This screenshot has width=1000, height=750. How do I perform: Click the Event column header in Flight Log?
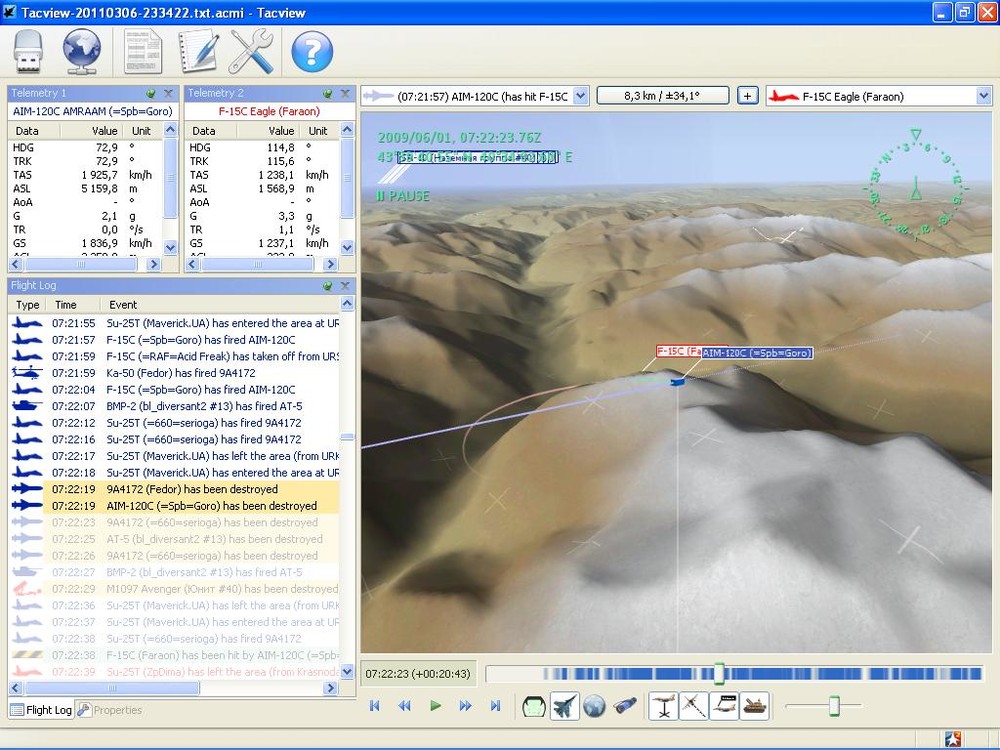(219, 305)
